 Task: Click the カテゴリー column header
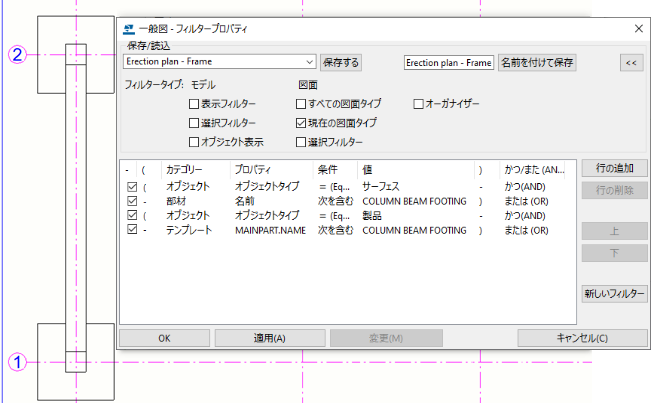point(184,168)
